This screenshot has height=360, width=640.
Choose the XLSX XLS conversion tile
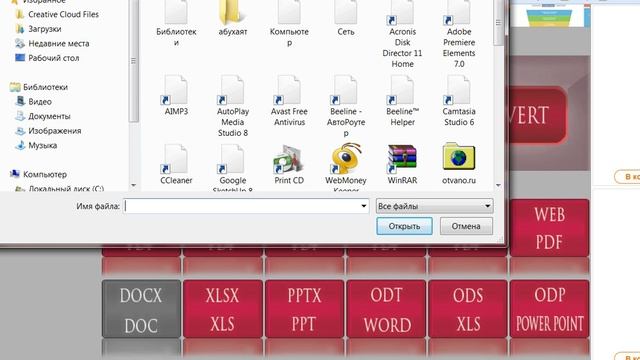223,309
